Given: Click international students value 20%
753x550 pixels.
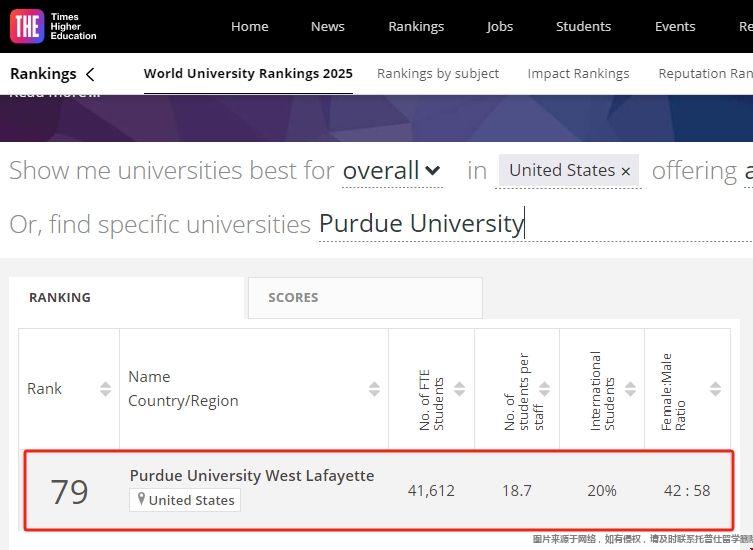Looking at the screenshot, I should (x=602, y=490).
